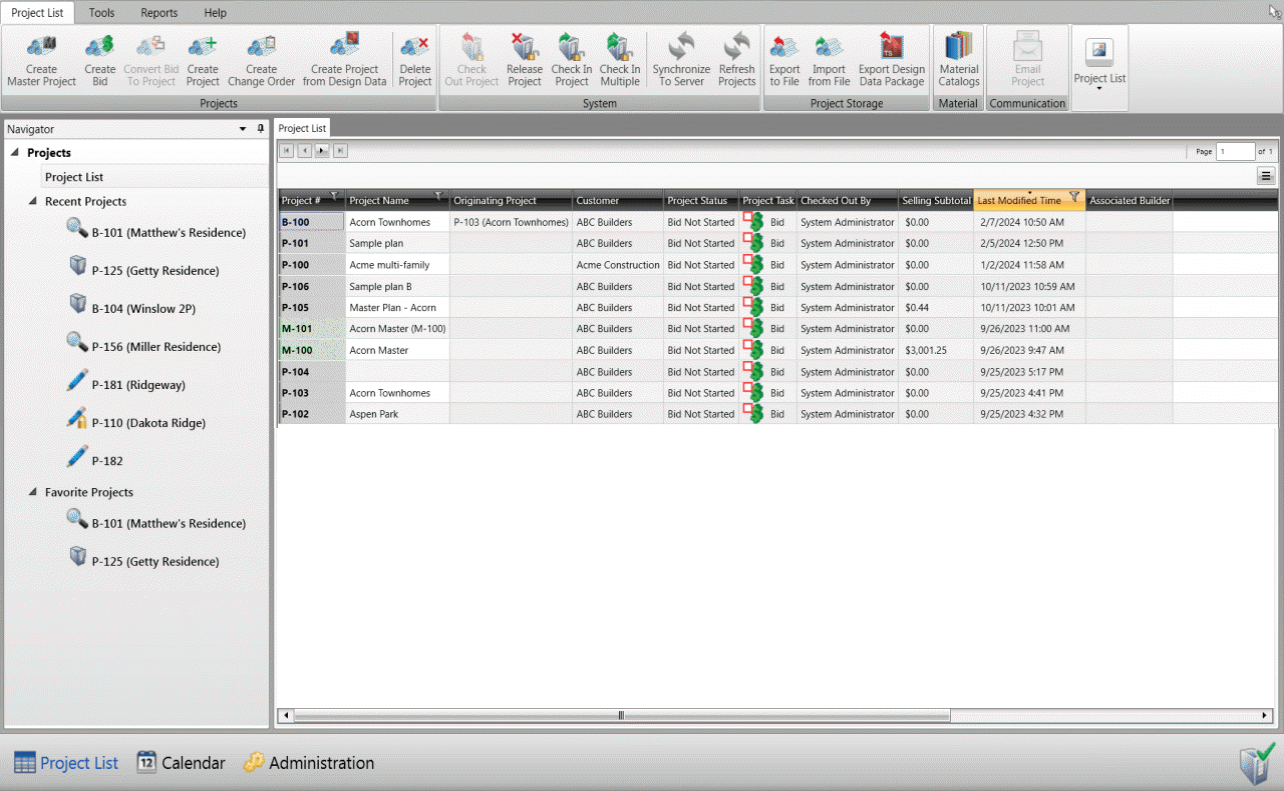Click Check In Multiple icon
This screenshot has height=791, width=1284.
click(x=619, y=47)
